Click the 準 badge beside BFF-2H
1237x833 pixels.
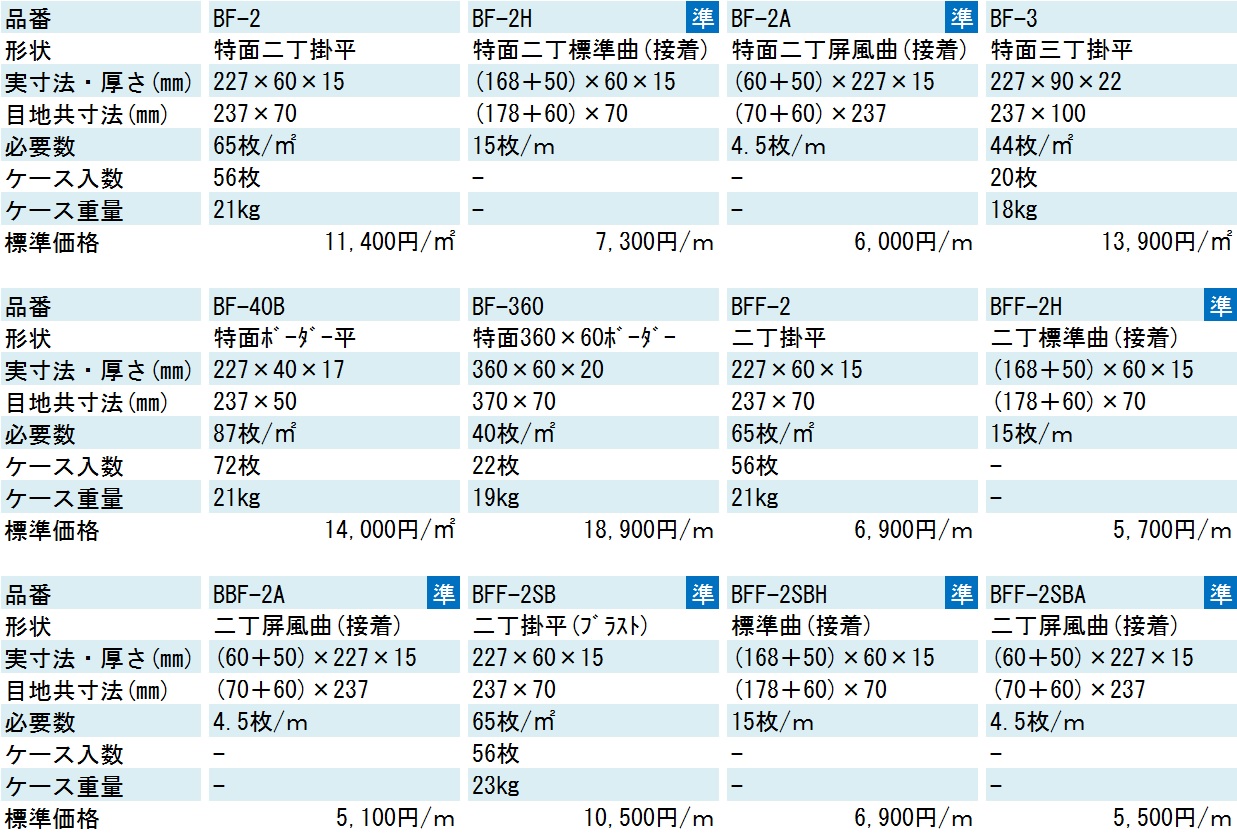pos(1220,305)
